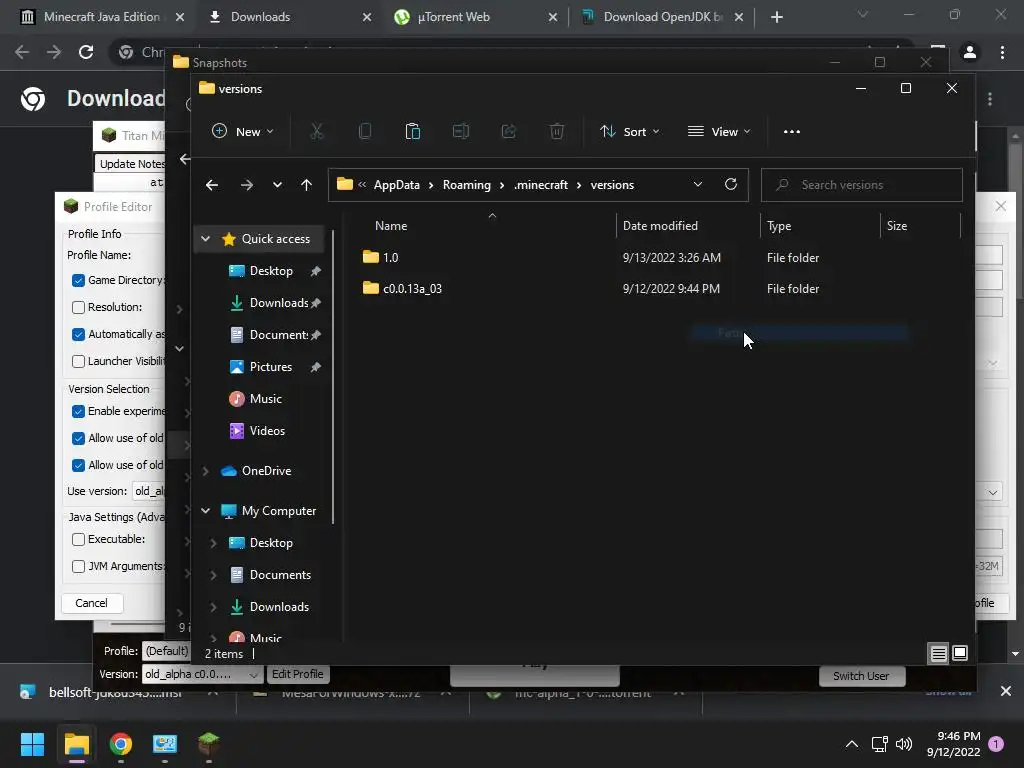This screenshot has height=768, width=1024.
Task: Switch to the Minecraft Java Edition tab
Action: click(101, 17)
